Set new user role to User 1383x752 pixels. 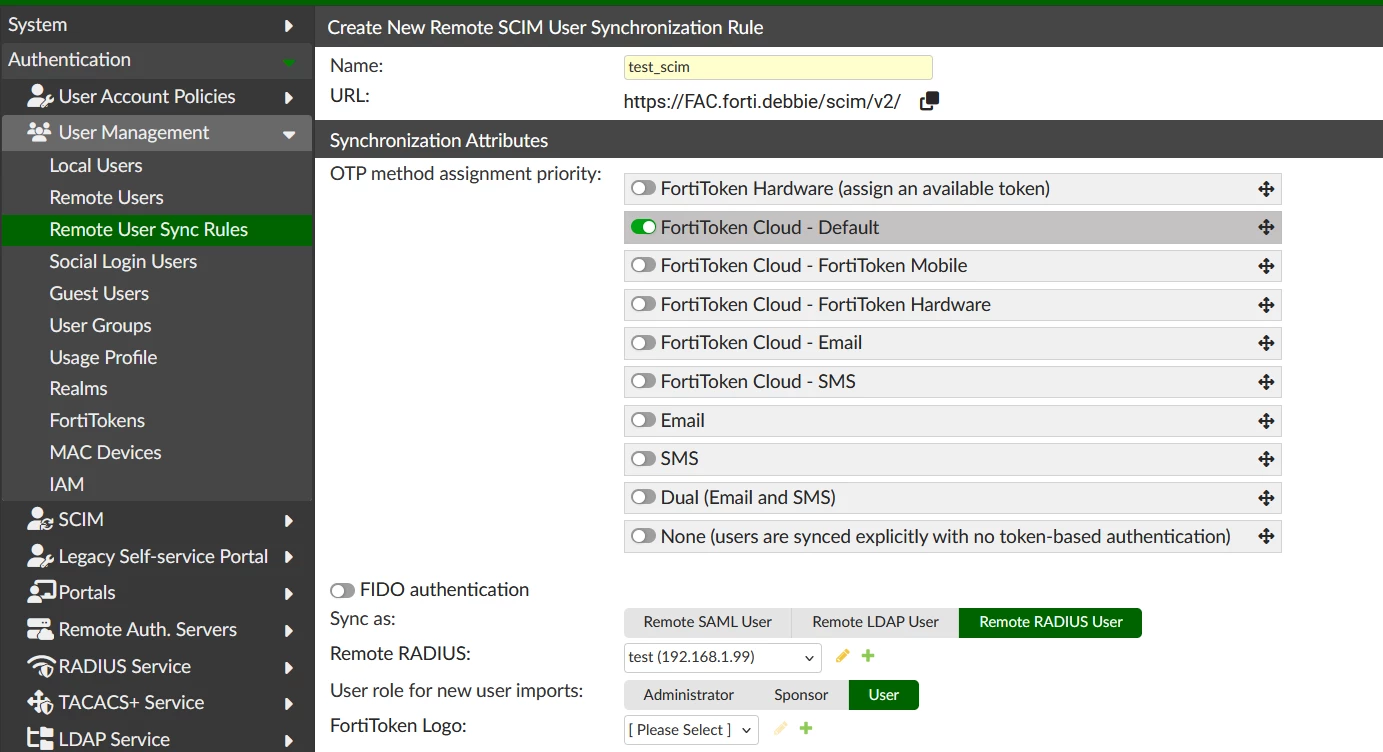(883, 695)
